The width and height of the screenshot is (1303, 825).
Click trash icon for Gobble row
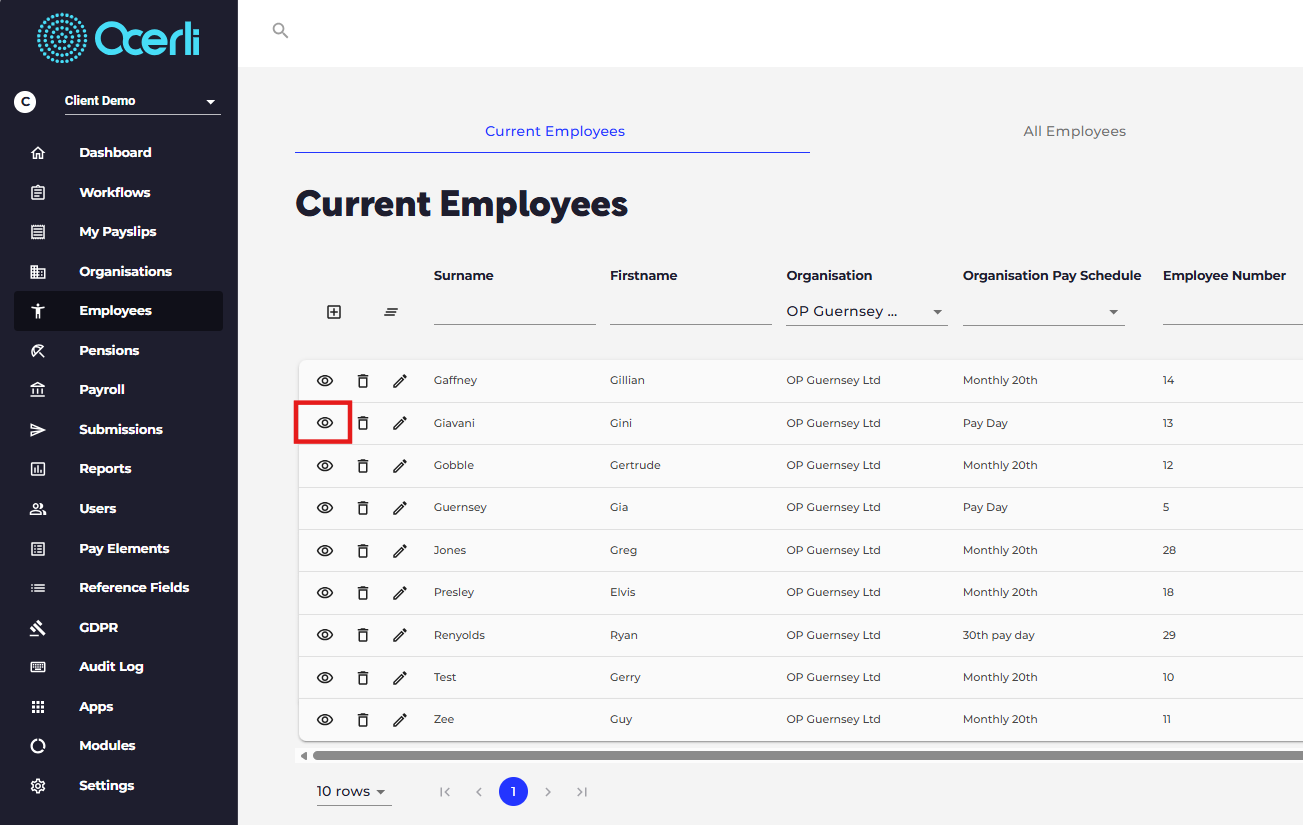point(363,466)
